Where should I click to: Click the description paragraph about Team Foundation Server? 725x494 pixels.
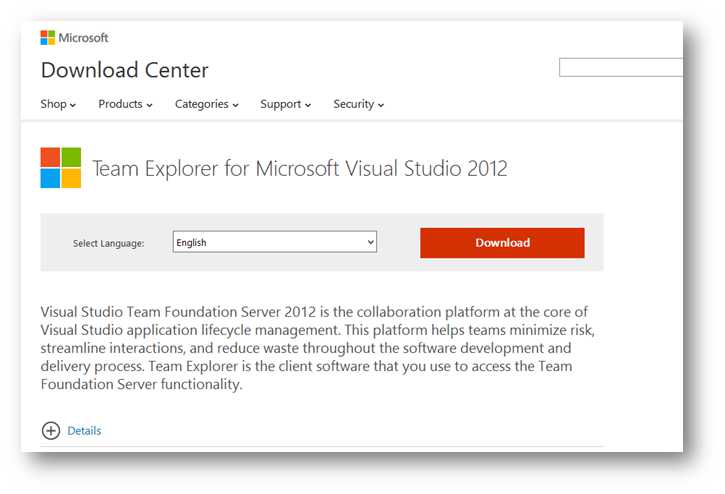point(318,348)
